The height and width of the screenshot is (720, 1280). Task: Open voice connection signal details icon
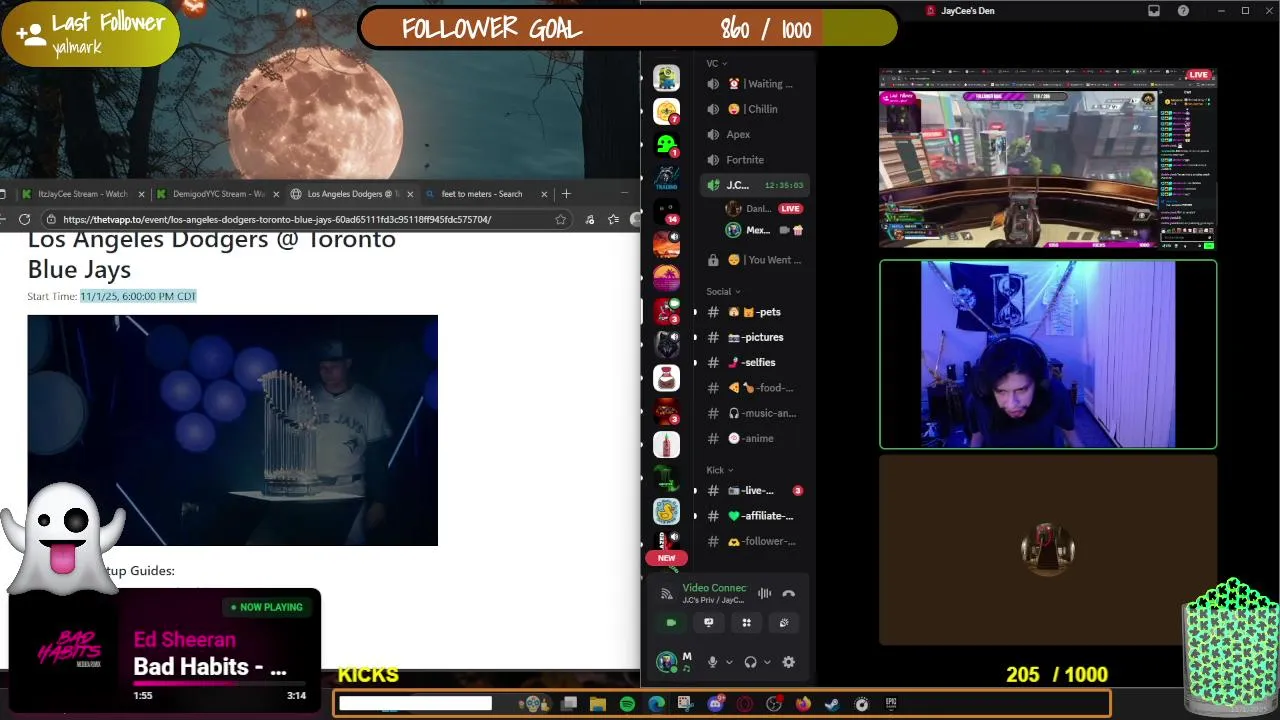click(x=667, y=594)
